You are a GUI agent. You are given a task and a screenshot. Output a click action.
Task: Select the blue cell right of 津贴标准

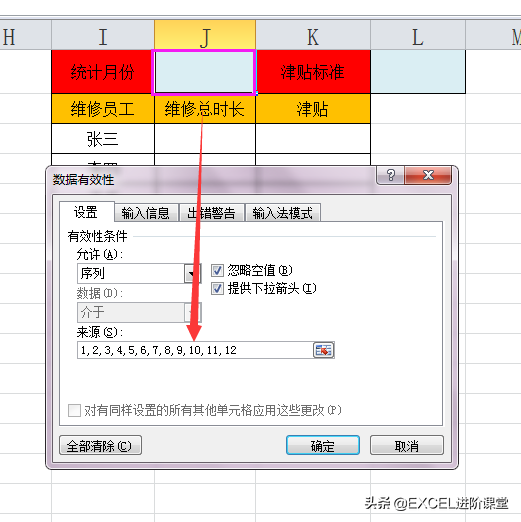(418, 72)
